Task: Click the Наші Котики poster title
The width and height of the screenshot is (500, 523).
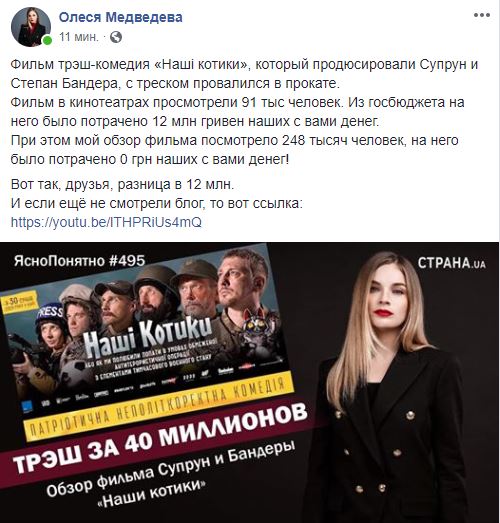Action: 147,336
